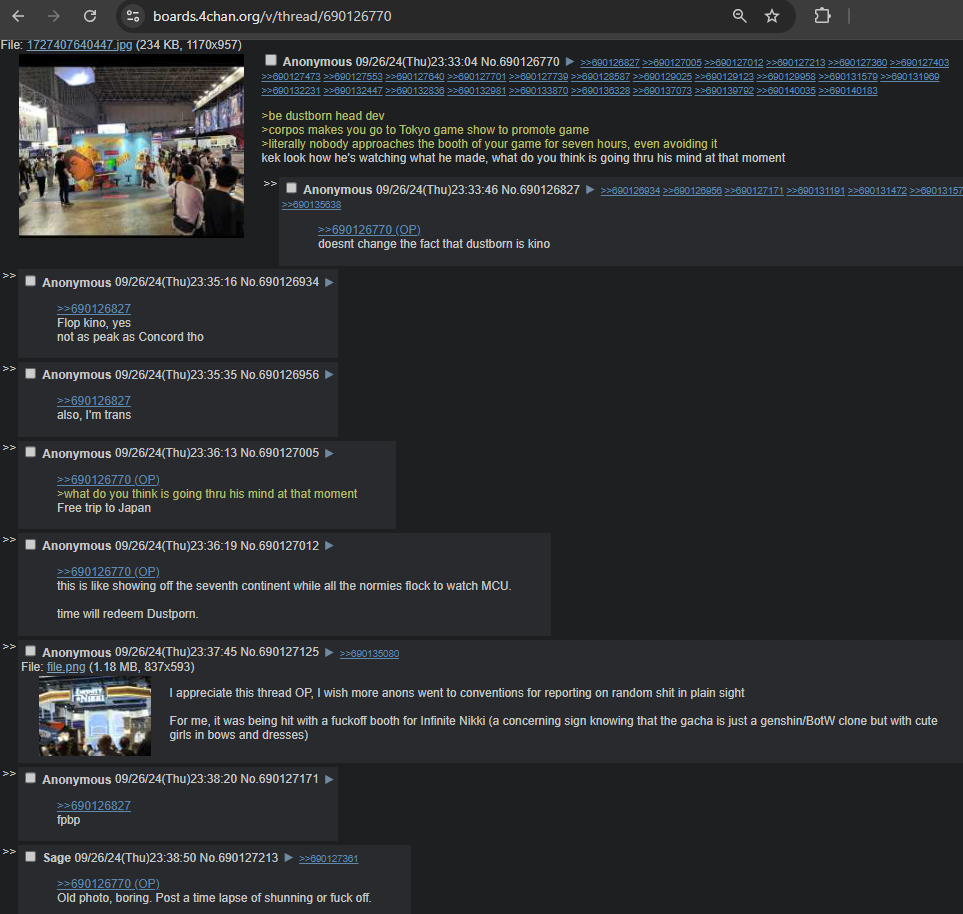Screen dimensions: 963x914
Task: Mark the checkbox of post No.690127005
Action: point(30,452)
